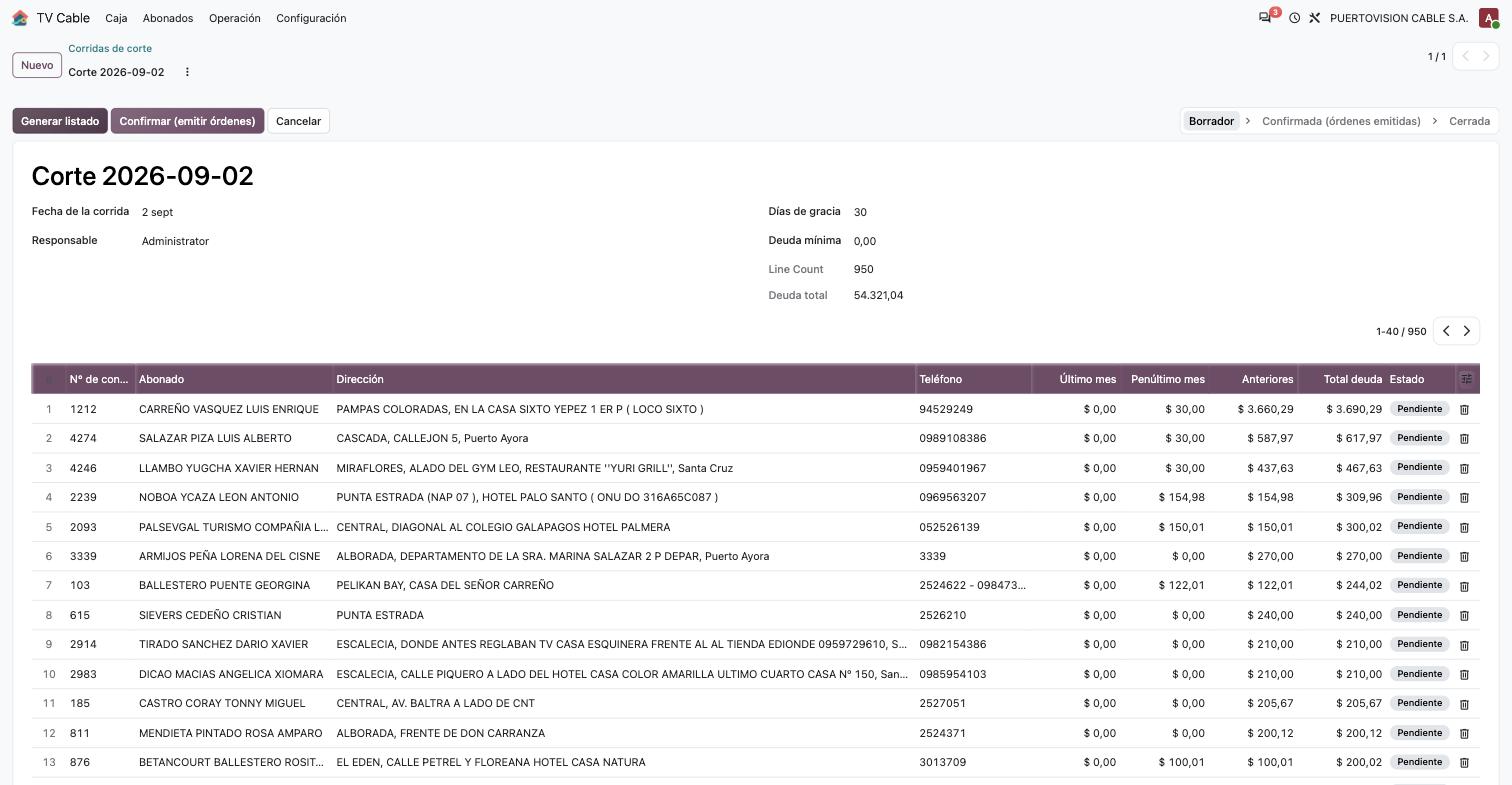
Task: Sort table by Total deuda column
Action: [x=1342, y=379]
